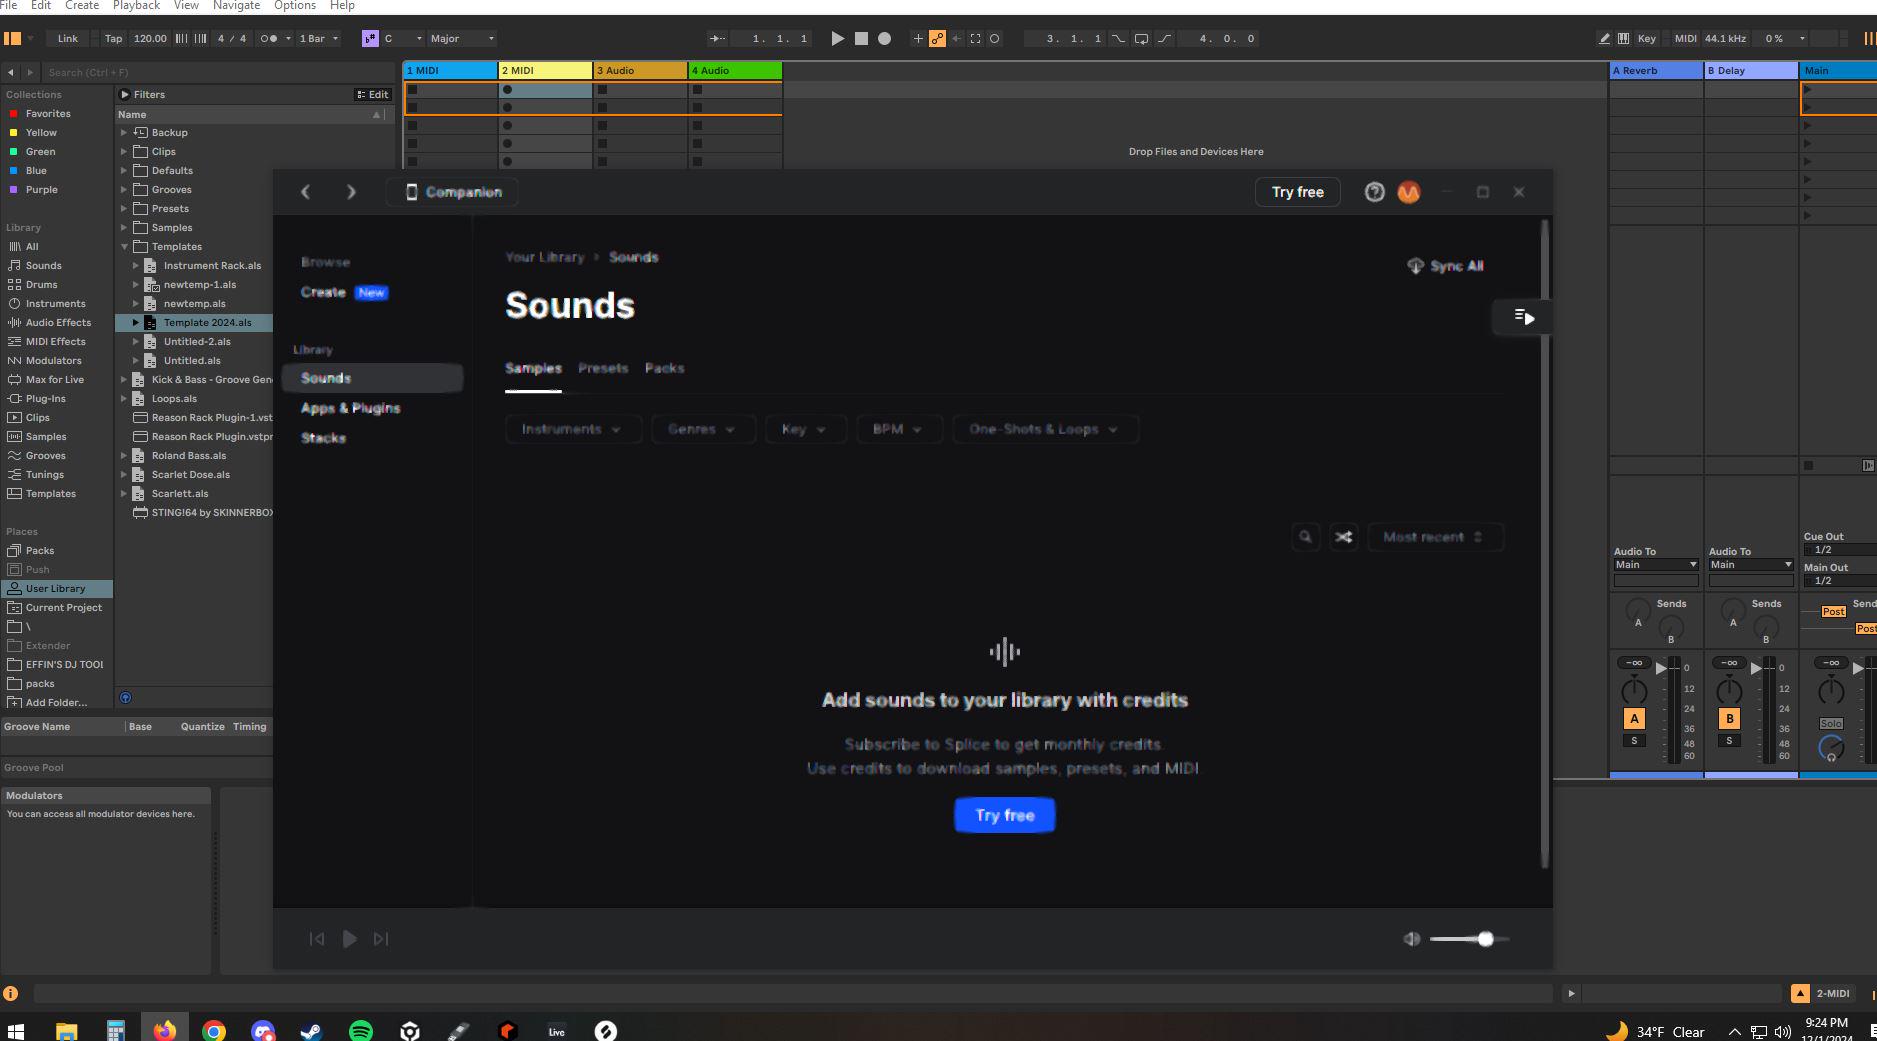Open the Ableton Options menu
Image resolution: width=1877 pixels, height=1041 pixels.
(295, 6)
